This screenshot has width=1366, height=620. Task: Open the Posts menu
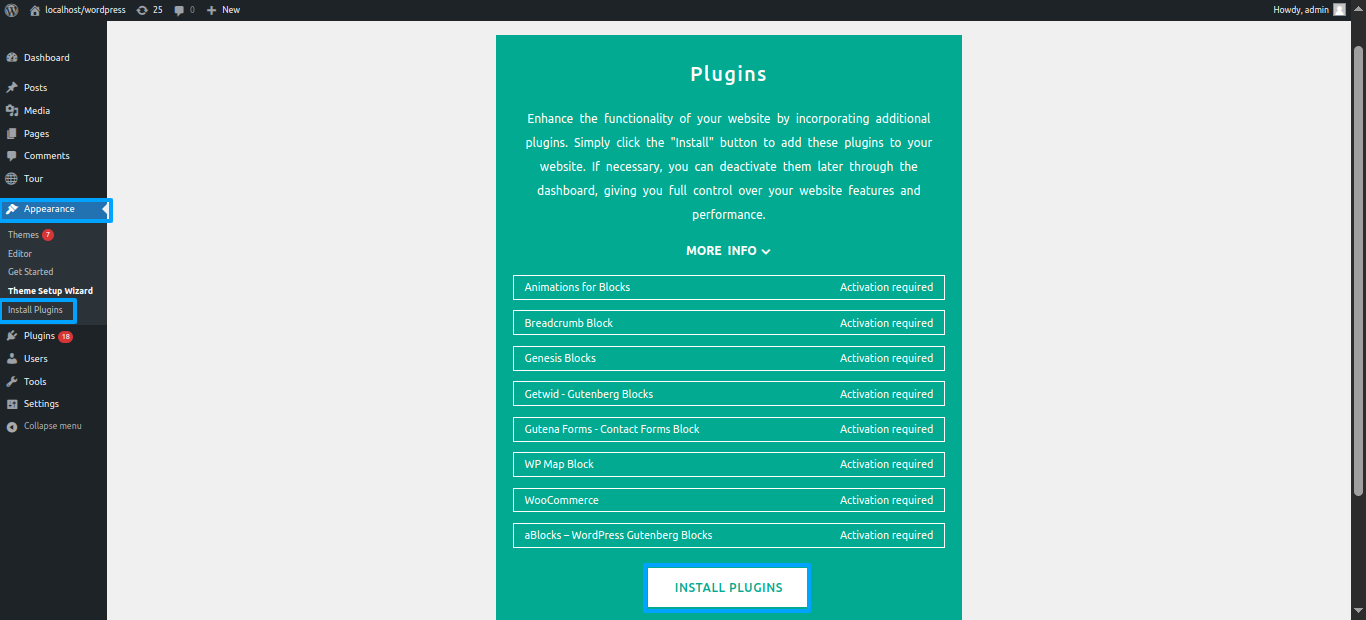coord(35,88)
